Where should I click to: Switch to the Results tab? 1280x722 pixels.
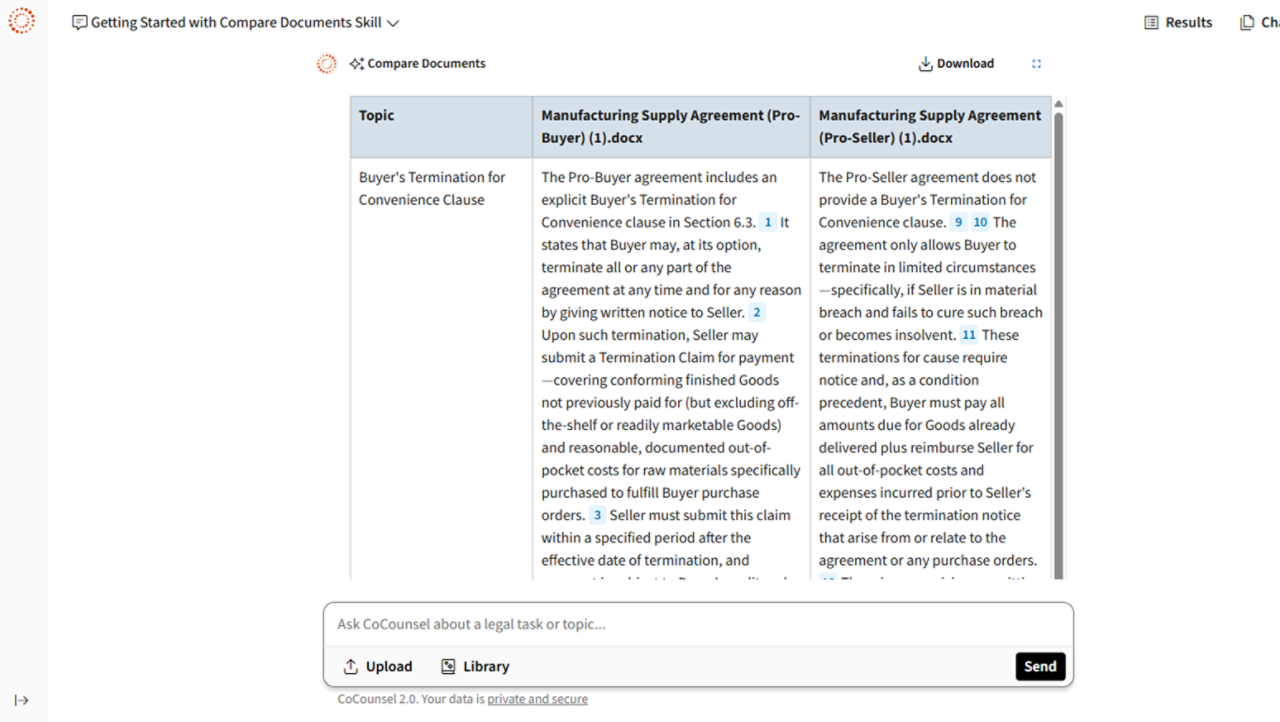click(1178, 23)
